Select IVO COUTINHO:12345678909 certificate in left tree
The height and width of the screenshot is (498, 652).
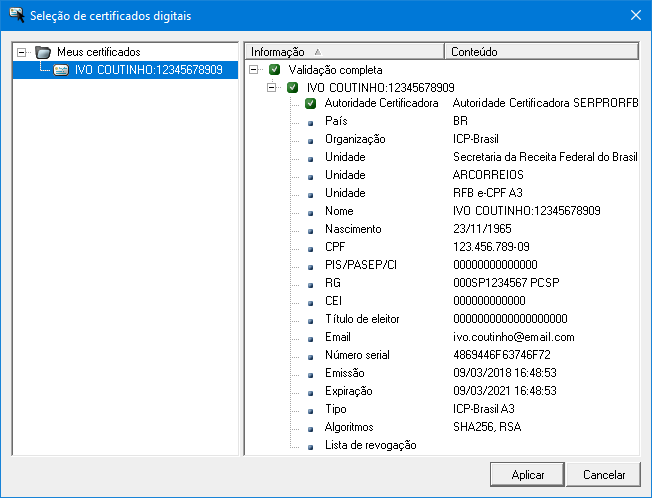pyautogui.click(x=148, y=70)
